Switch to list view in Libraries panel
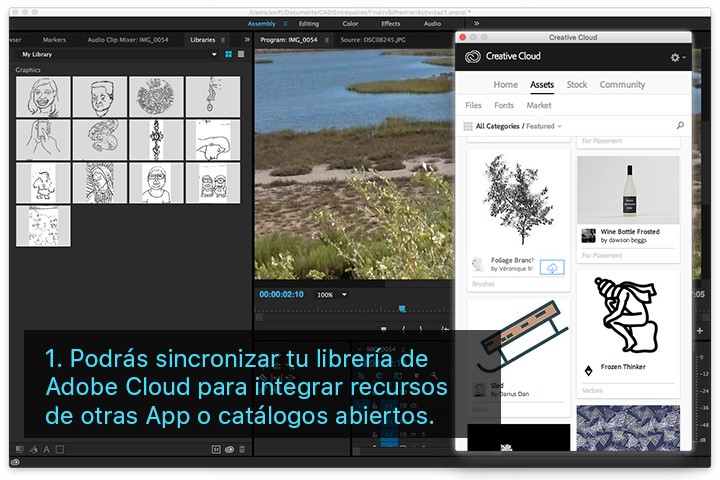 (241, 54)
